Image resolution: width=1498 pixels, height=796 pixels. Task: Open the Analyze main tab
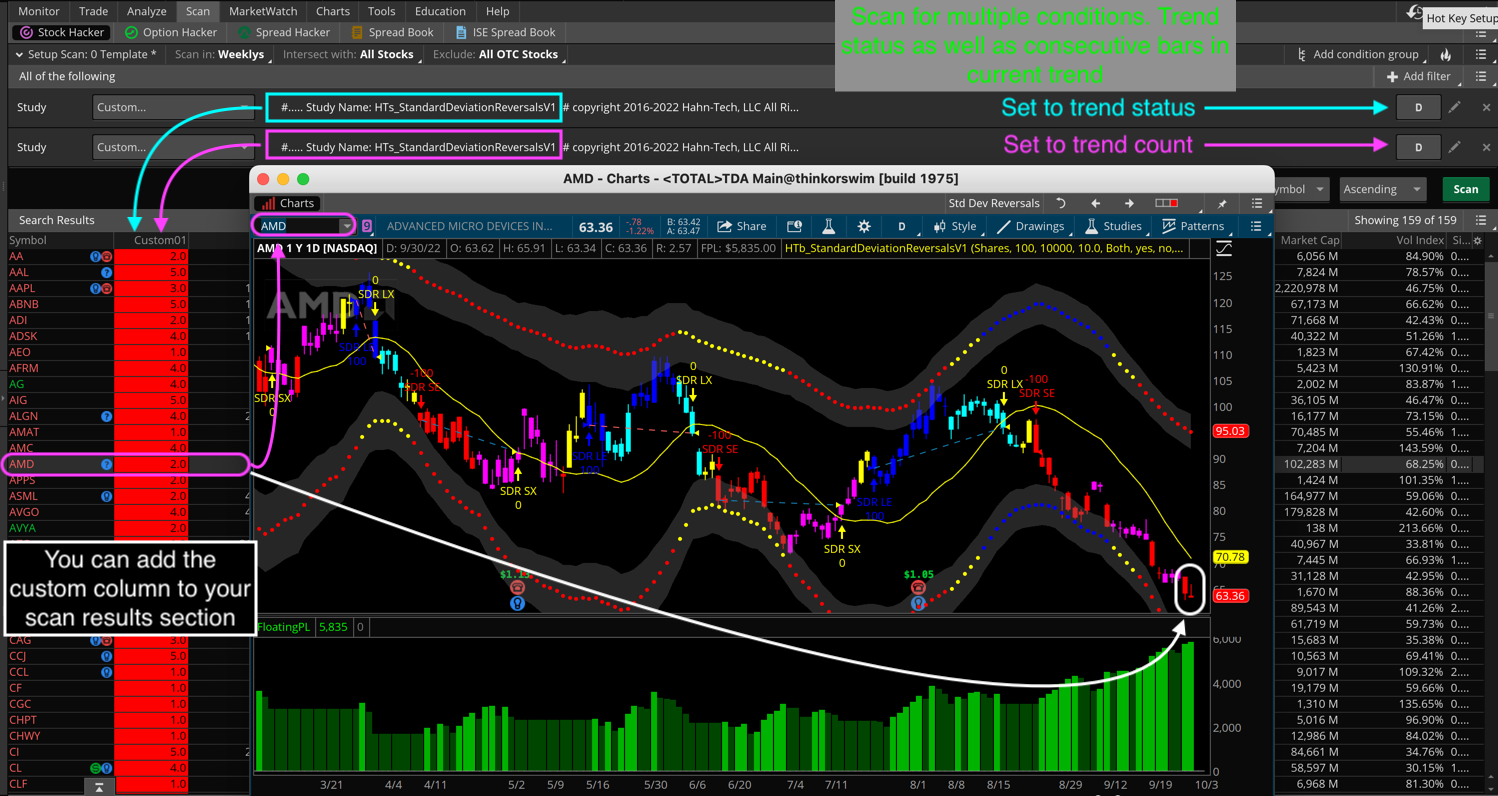146,11
